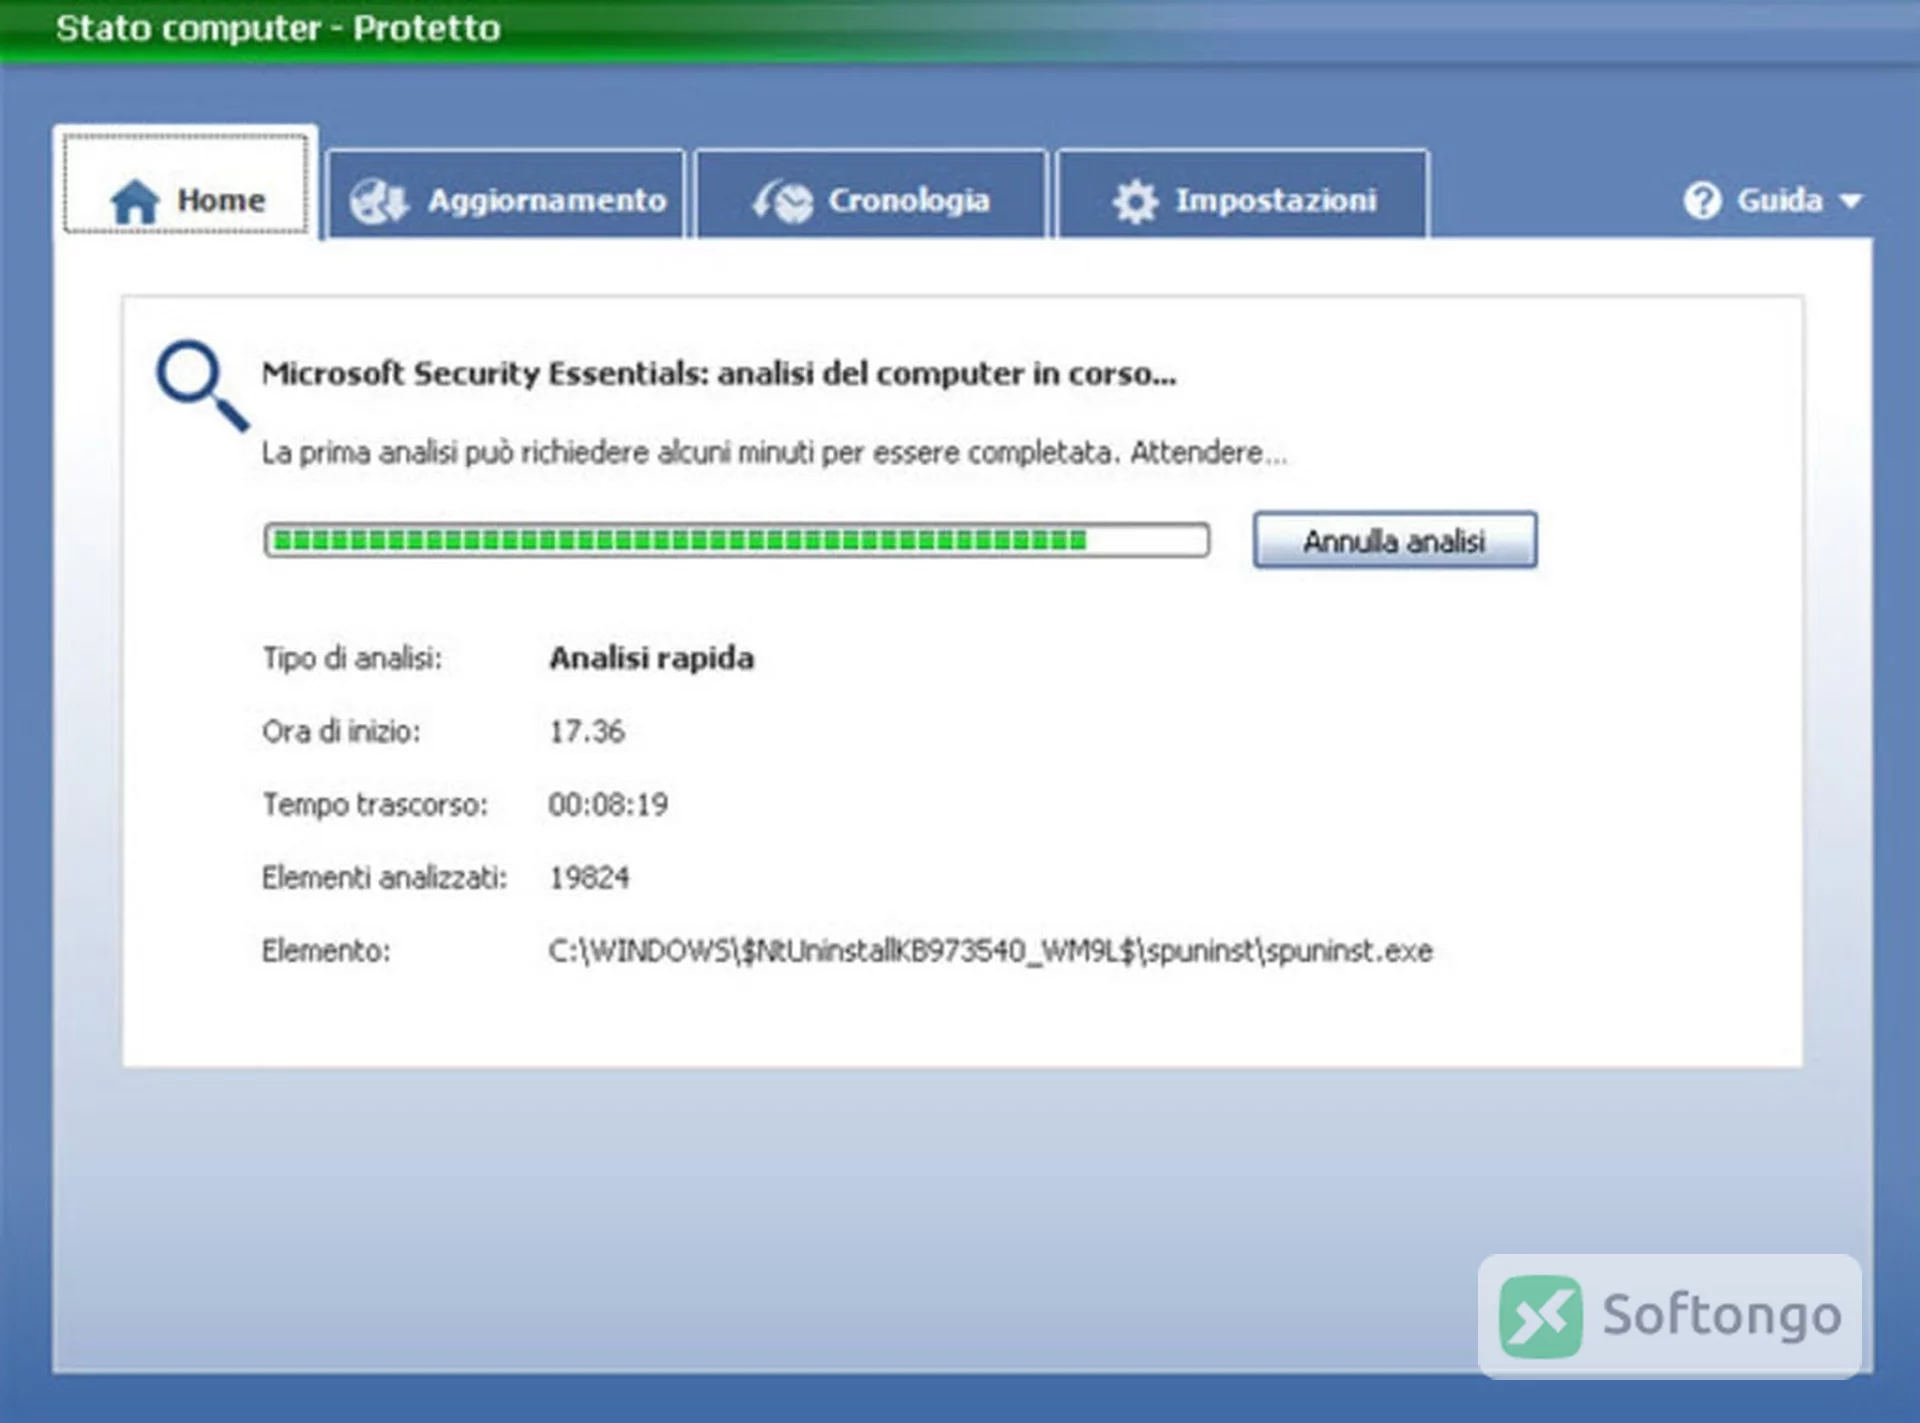Viewport: 1920px width, 1423px height.
Task: Click the Home house icon
Action: click(x=135, y=201)
